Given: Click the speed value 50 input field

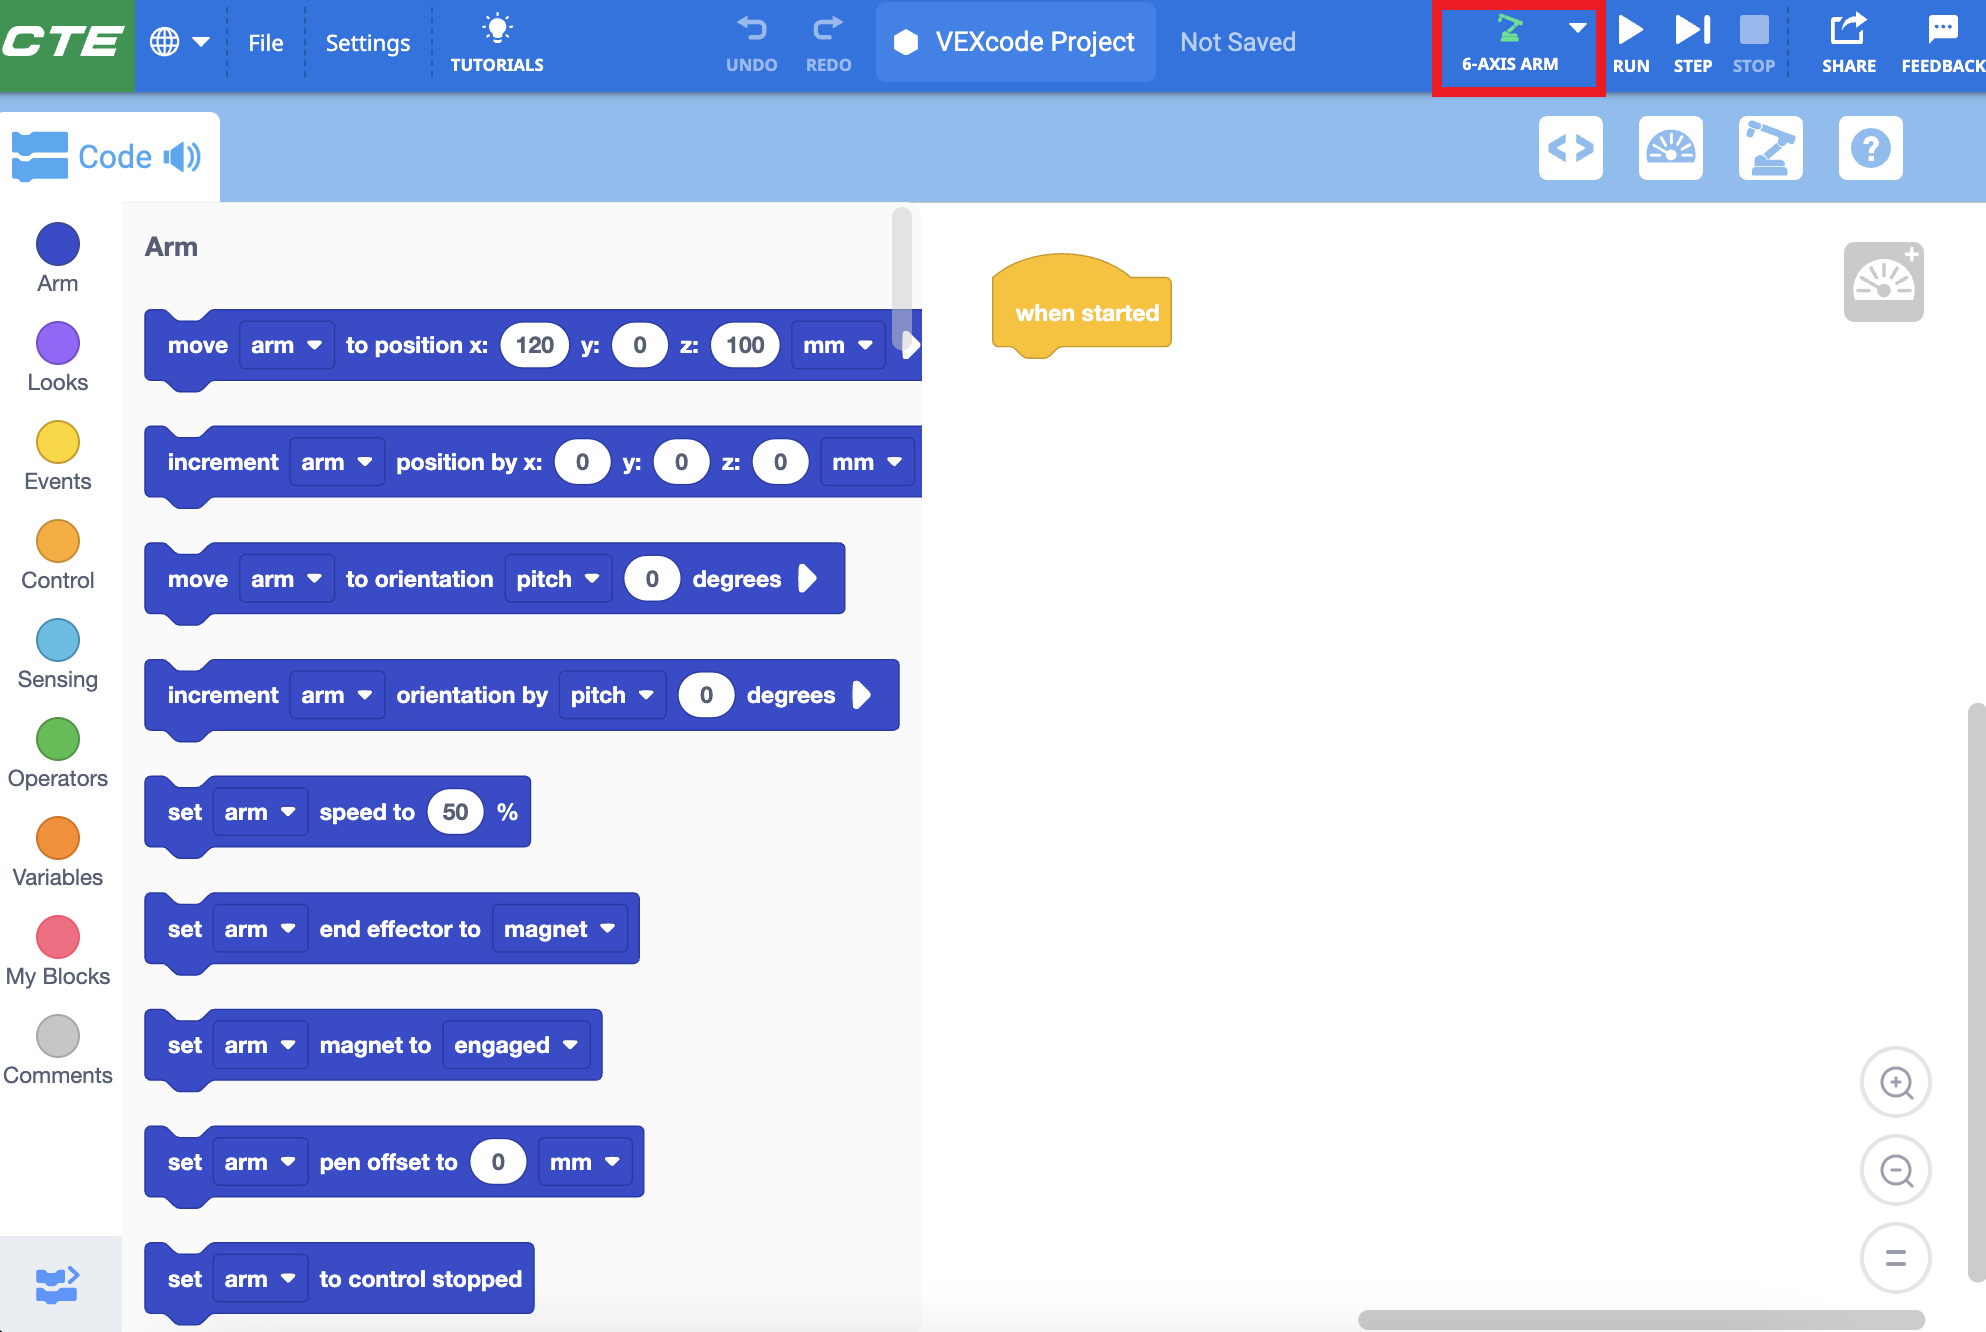Looking at the screenshot, I should coord(455,811).
